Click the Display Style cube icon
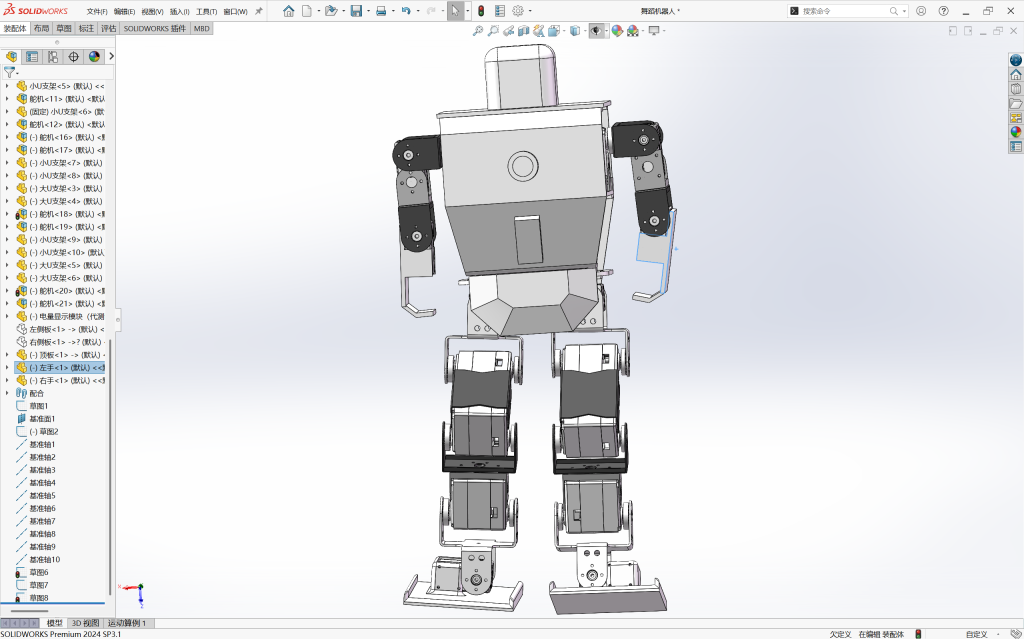The image size is (1024, 639). [575, 31]
